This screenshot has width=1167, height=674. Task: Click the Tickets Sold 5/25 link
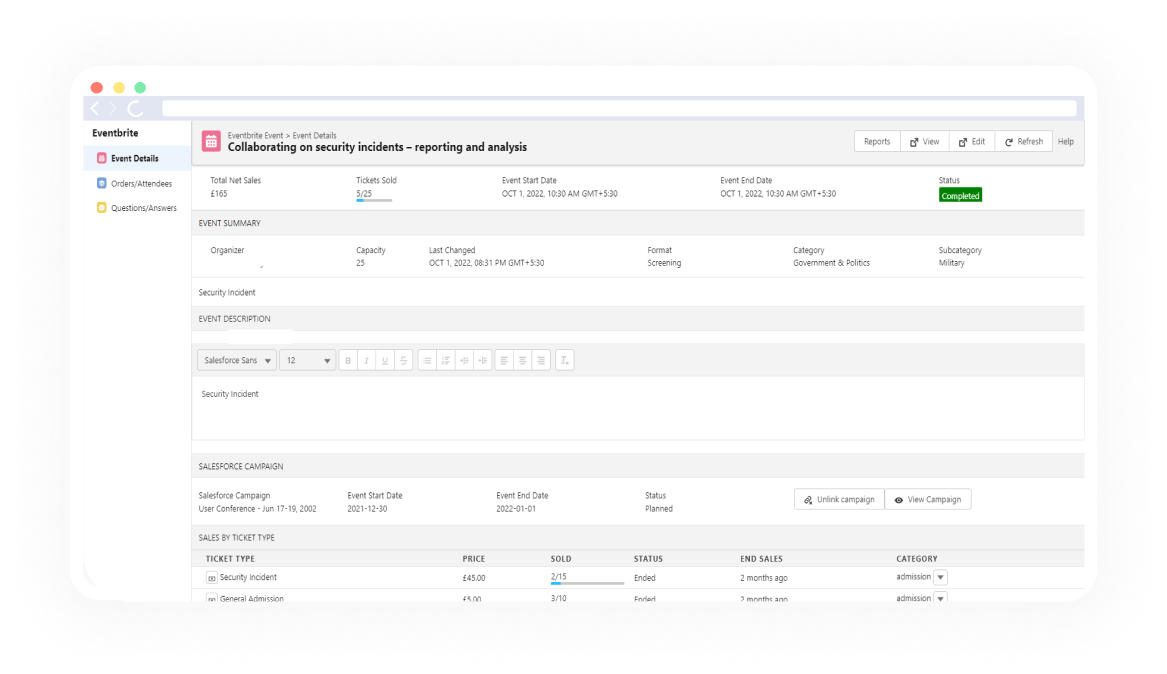point(364,192)
